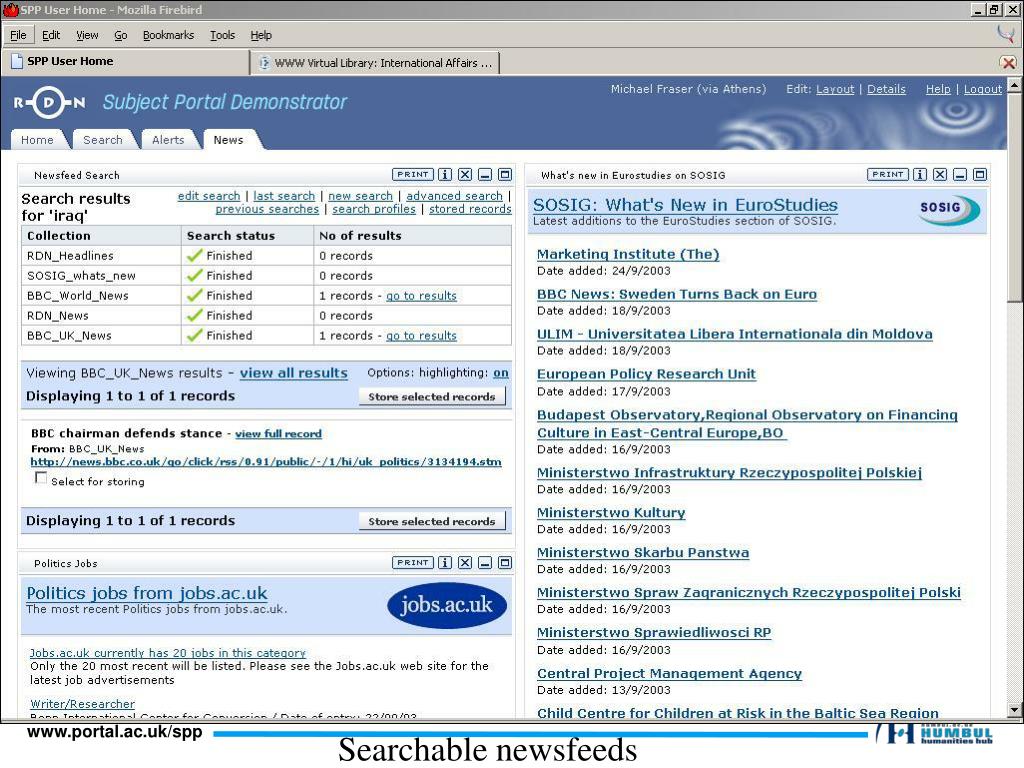Switch to the Search portal tab

click(103, 140)
